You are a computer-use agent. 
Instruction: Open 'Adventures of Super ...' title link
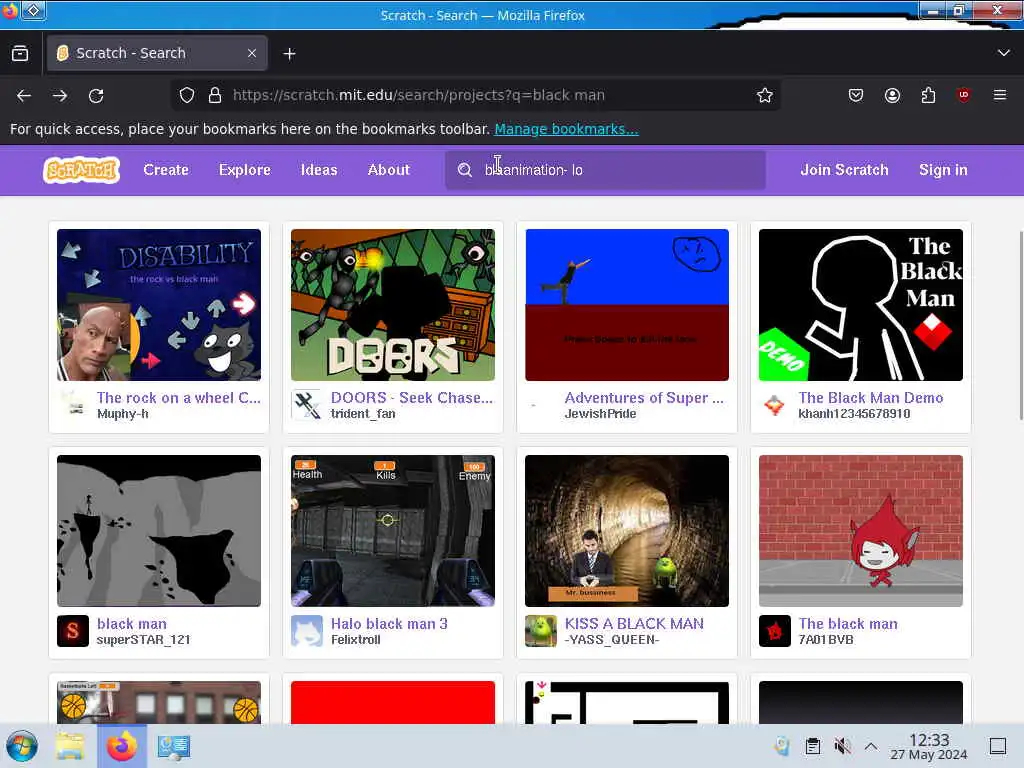coord(644,398)
